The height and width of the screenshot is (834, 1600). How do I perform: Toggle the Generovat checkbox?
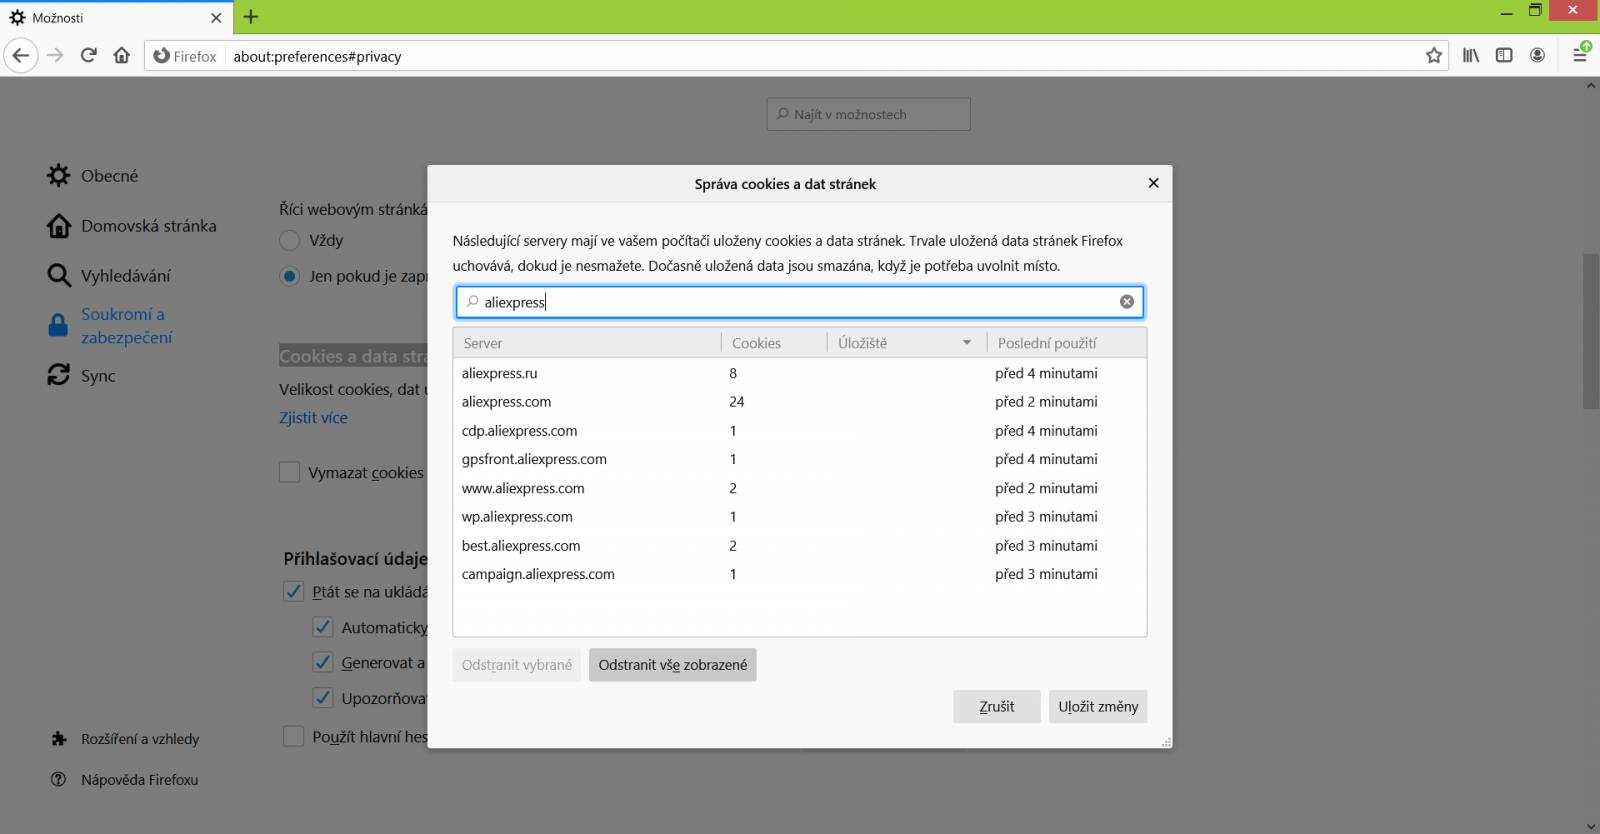point(322,662)
